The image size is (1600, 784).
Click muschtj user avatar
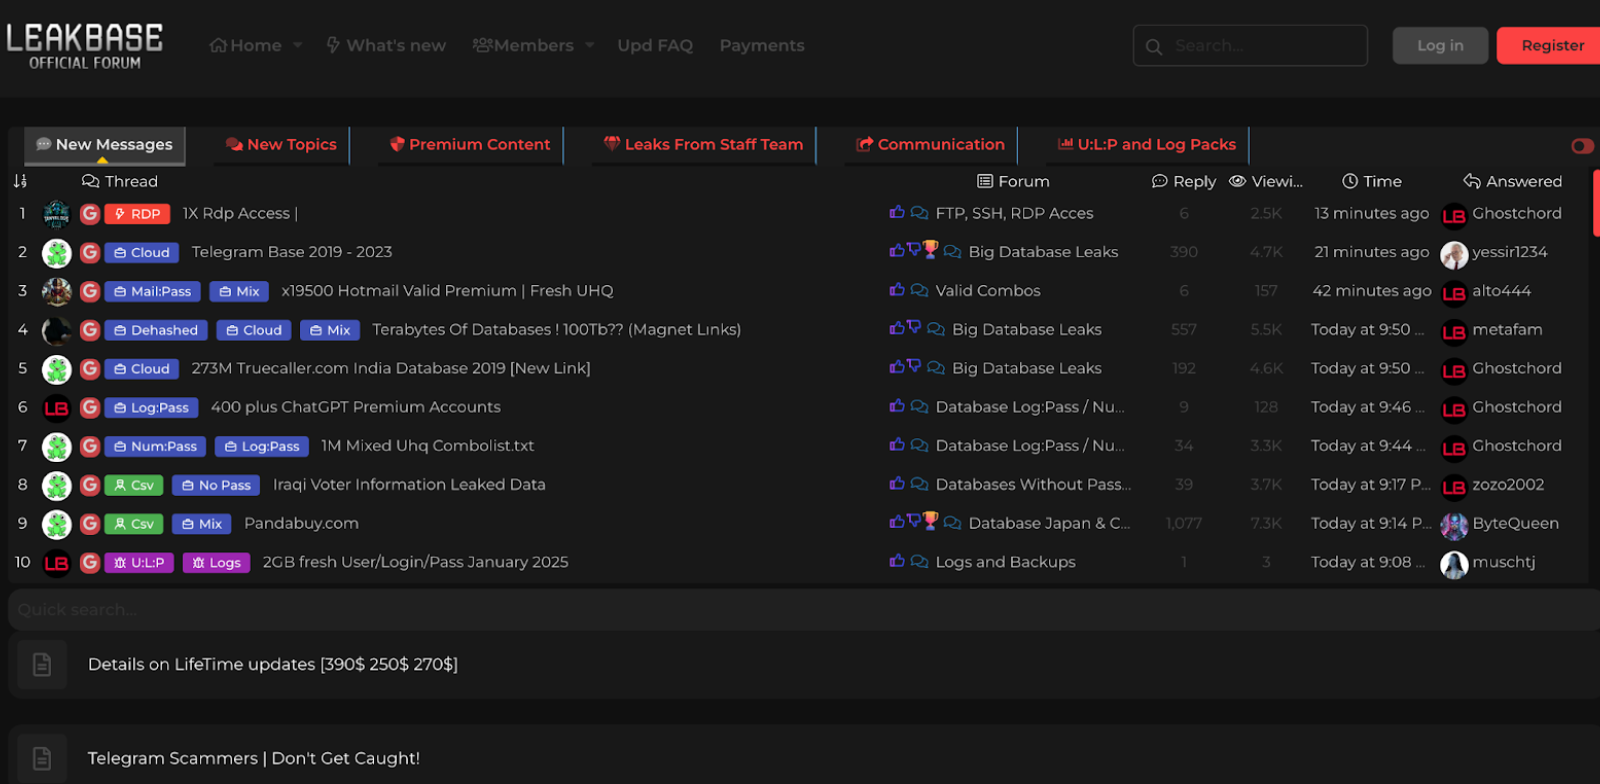click(x=1454, y=565)
